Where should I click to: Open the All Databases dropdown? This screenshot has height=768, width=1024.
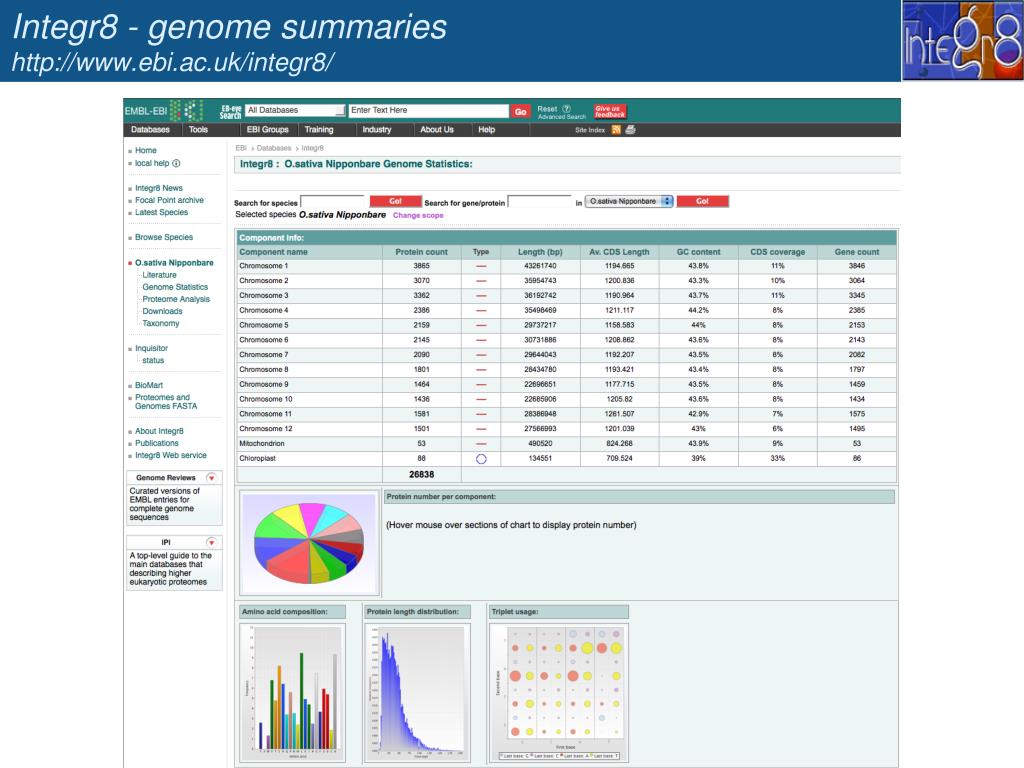[x=295, y=110]
